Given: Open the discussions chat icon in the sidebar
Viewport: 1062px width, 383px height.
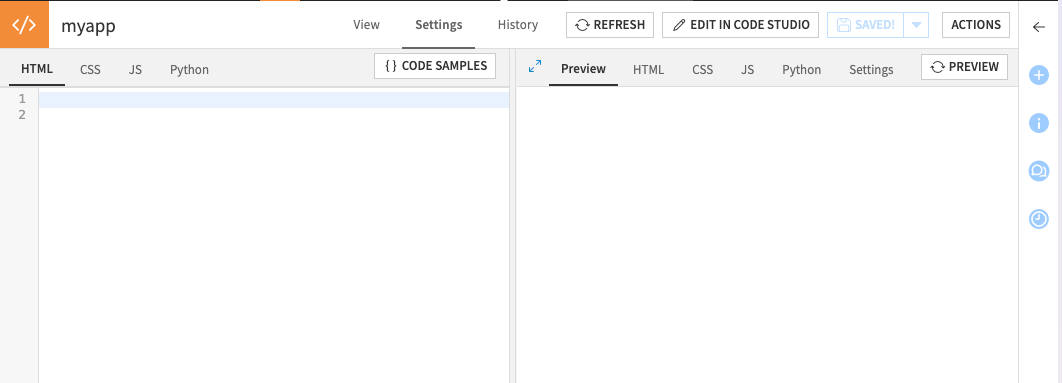Looking at the screenshot, I should 1039,171.
